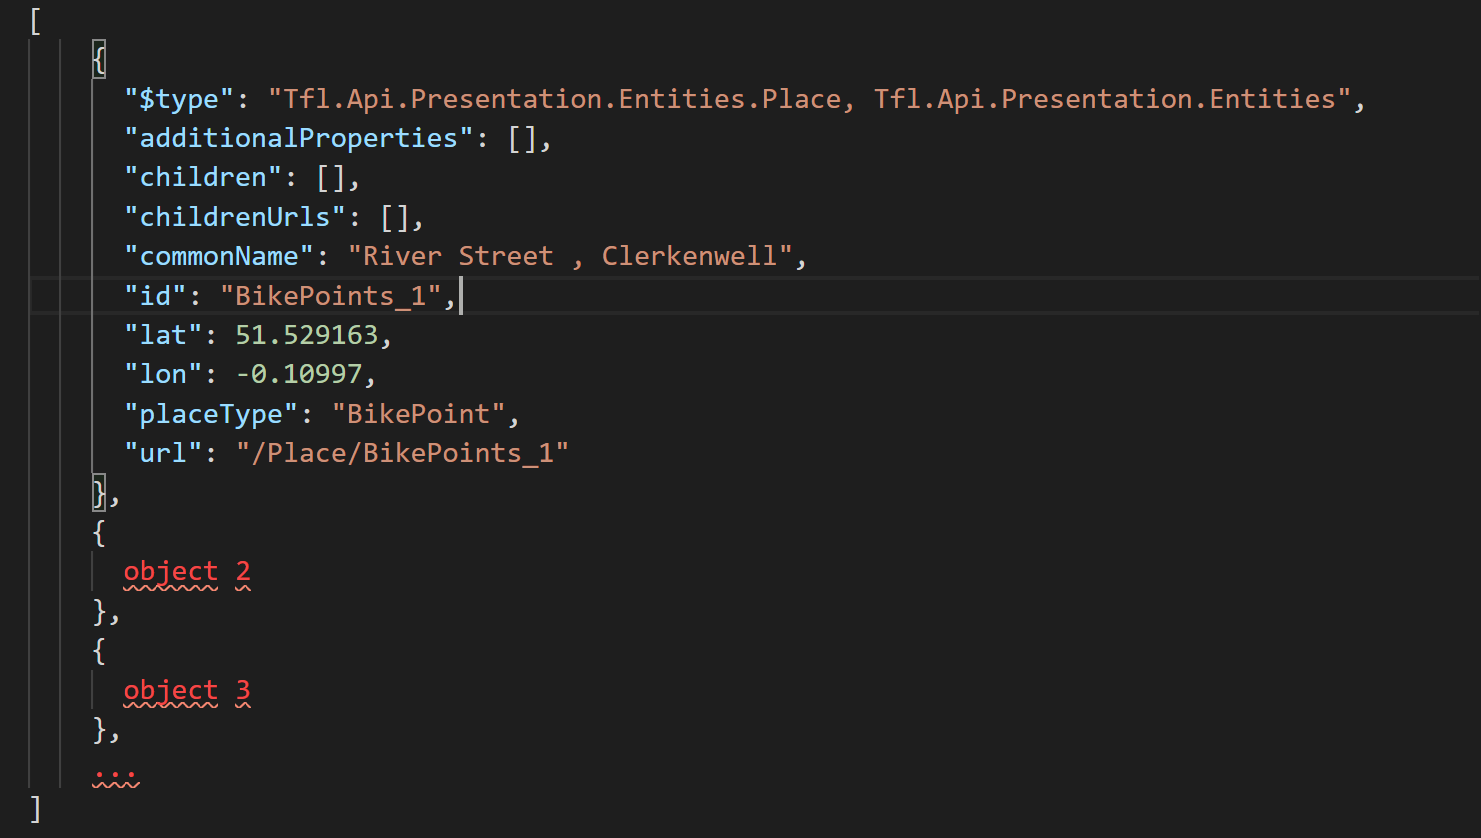Click the latitude number 51.529163
This screenshot has height=838, width=1481.
(x=306, y=335)
